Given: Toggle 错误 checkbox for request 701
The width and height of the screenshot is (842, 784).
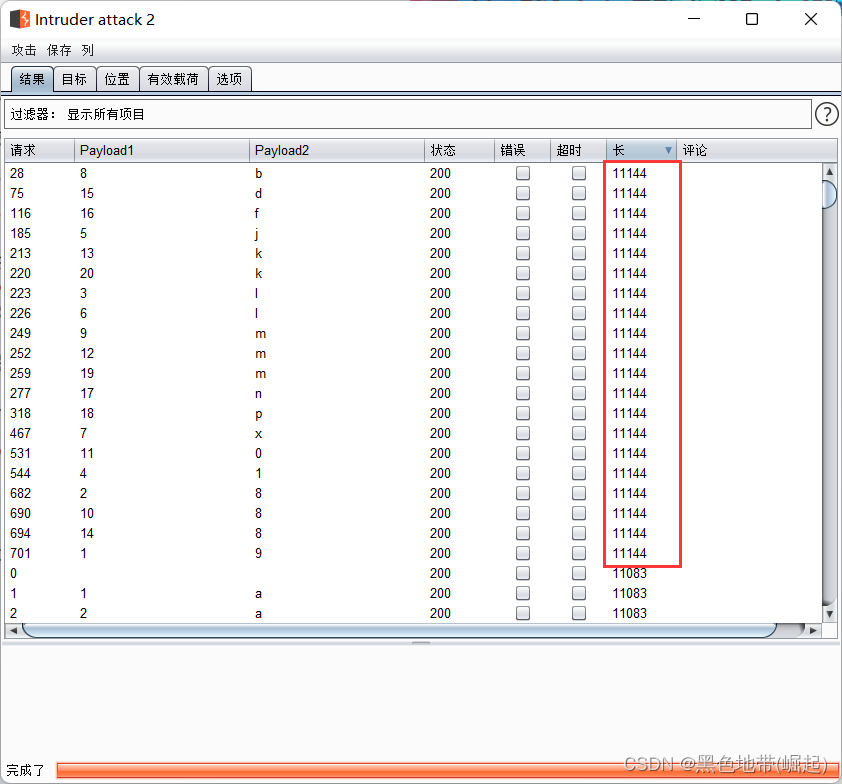Looking at the screenshot, I should coord(522,553).
